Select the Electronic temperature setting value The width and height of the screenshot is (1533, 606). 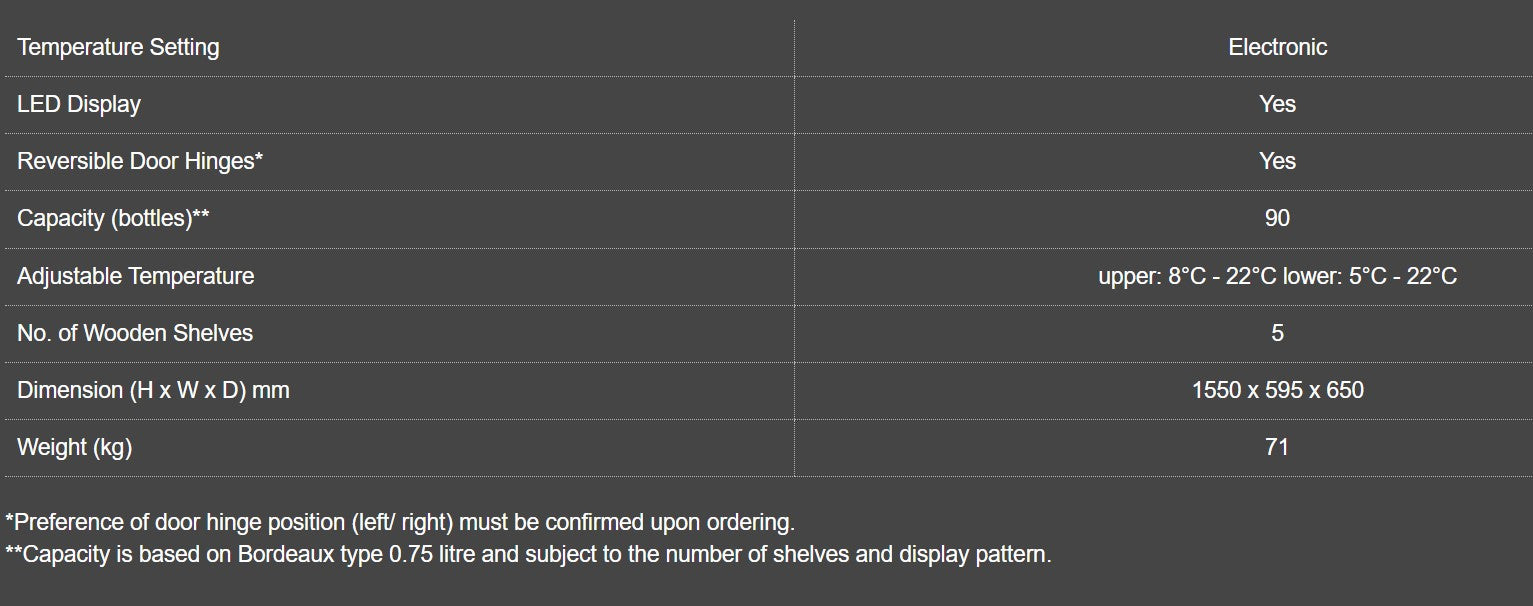pos(1277,47)
